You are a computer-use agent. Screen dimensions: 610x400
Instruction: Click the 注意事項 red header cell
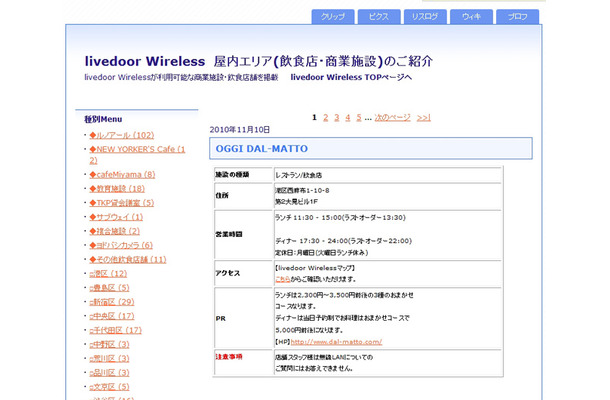(x=243, y=362)
